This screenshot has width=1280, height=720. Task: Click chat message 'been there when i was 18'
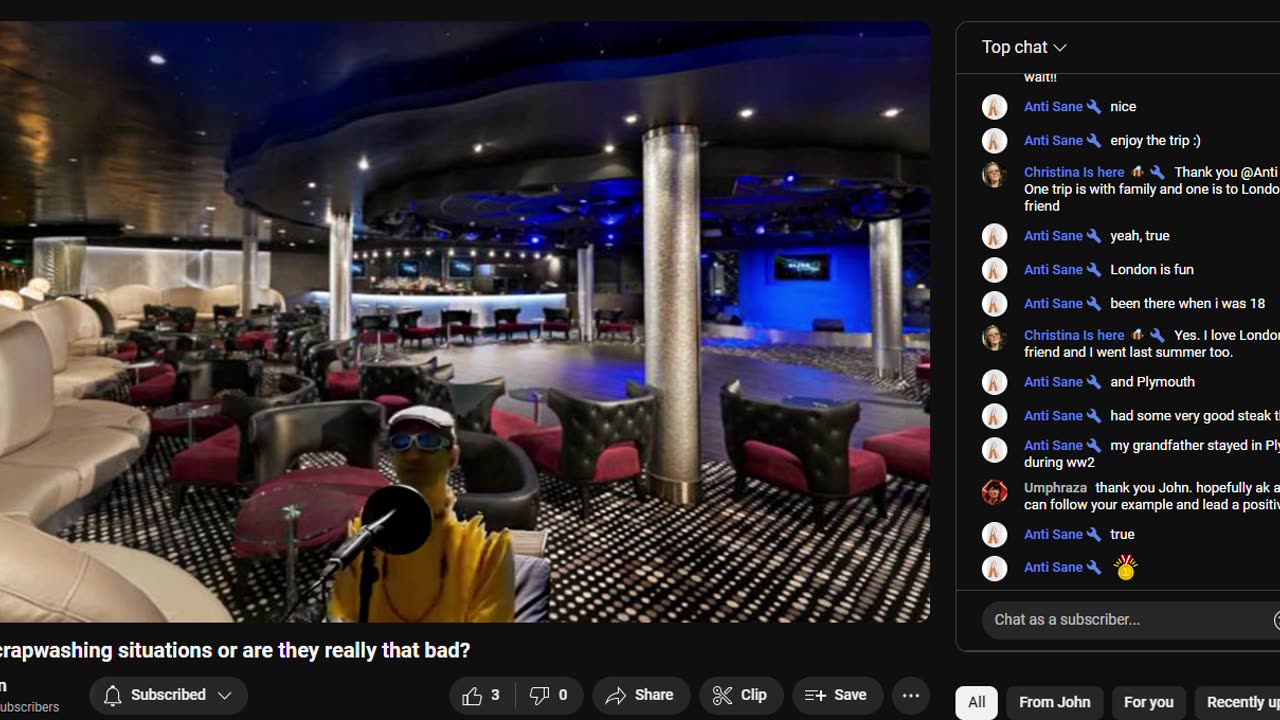coord(1187,304)
